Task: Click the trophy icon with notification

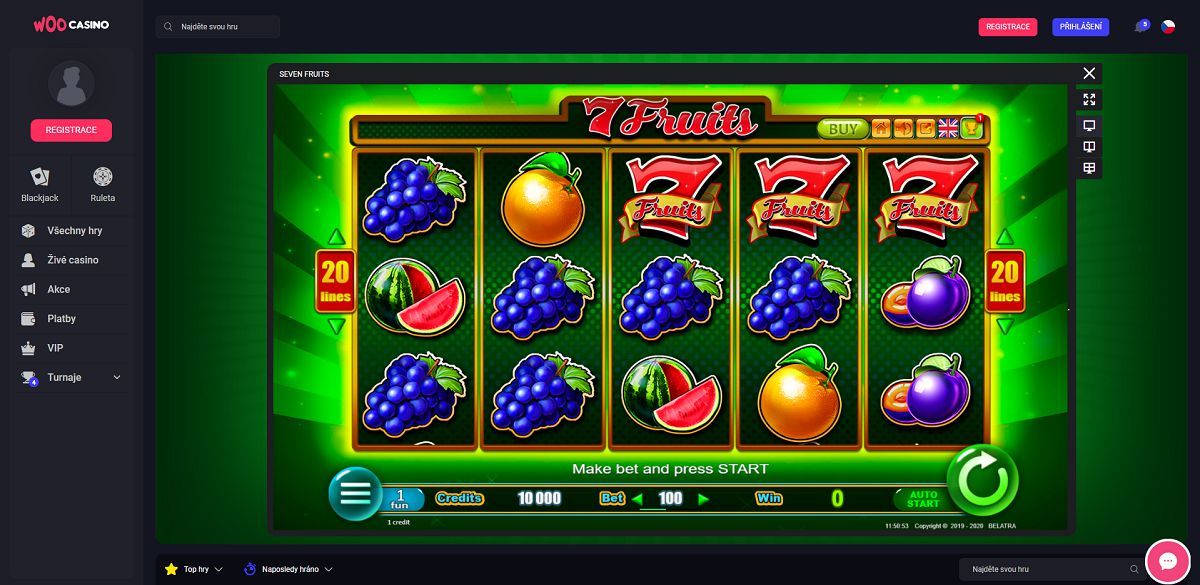Action: [971, 128]
